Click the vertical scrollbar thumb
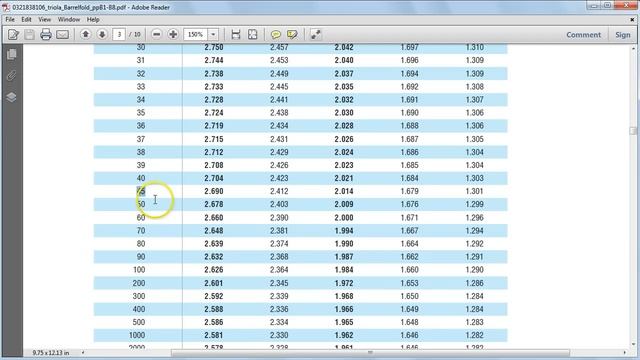 [x=633, y=131]
